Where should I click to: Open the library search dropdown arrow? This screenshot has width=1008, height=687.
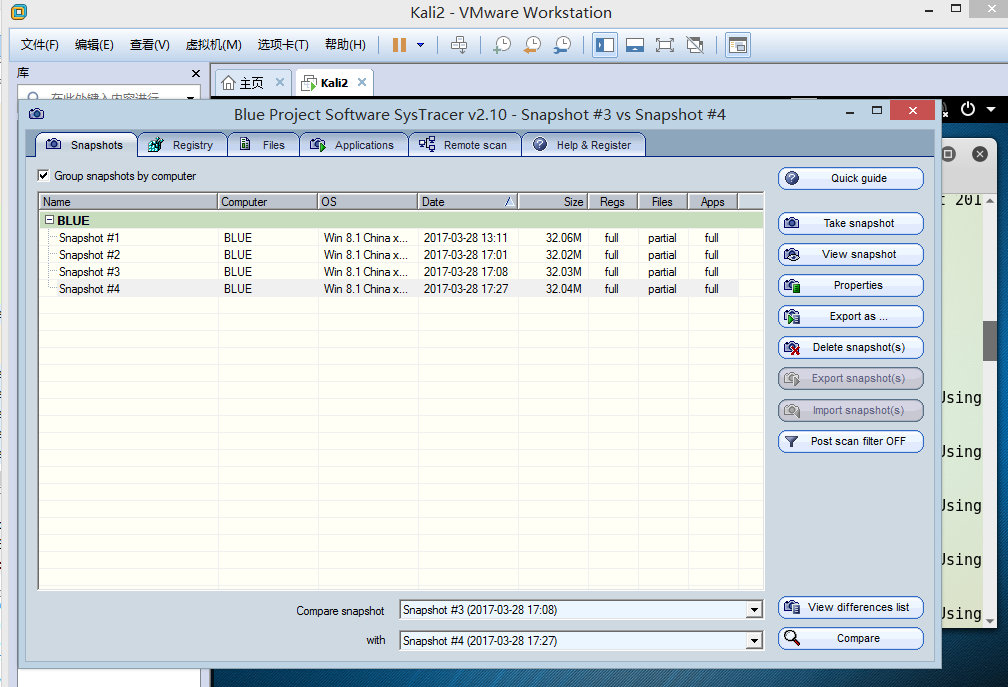[190, 98]
